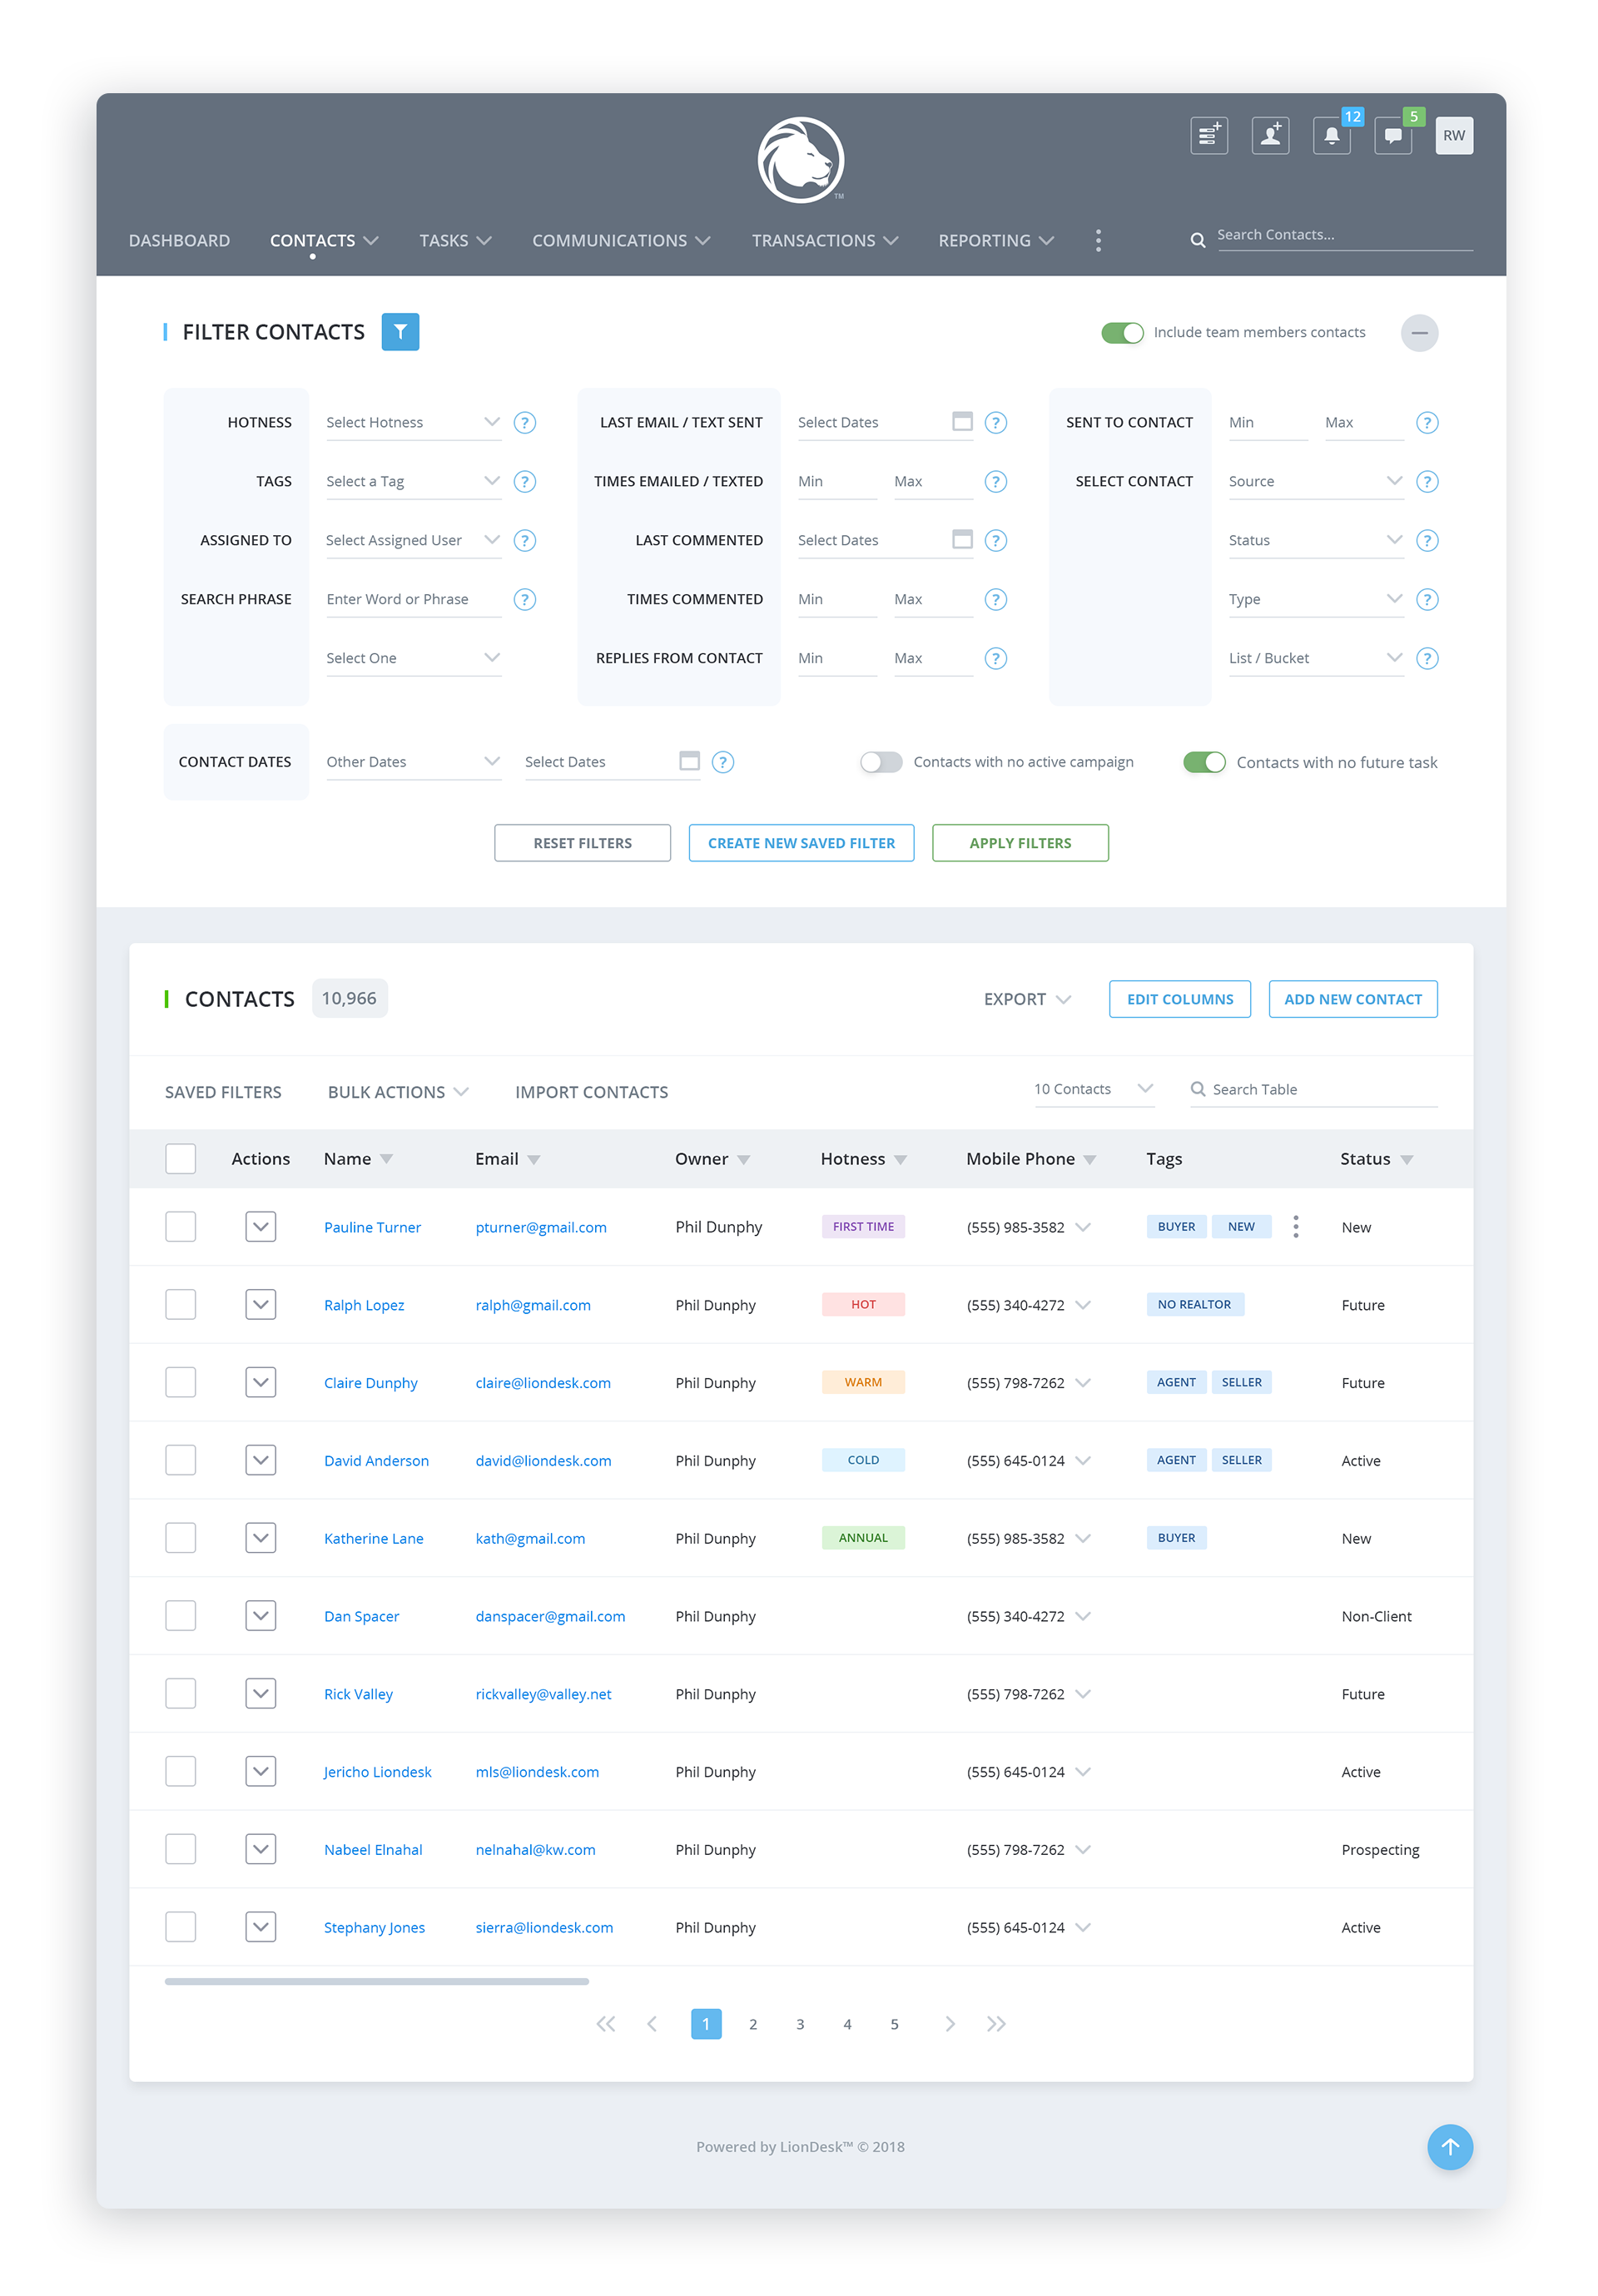This screenshot has height=2296, width=1598.
Task: Collapse the filter panel with minus icon
Action: pos(1418,333)
